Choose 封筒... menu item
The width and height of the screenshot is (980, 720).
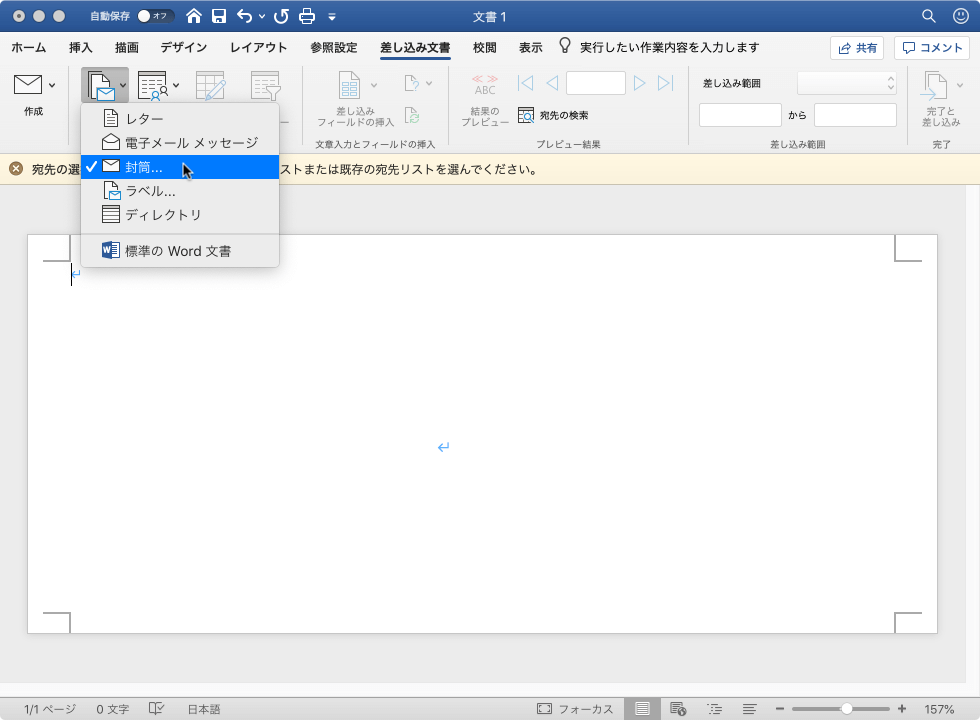click(x=180, y=167)
